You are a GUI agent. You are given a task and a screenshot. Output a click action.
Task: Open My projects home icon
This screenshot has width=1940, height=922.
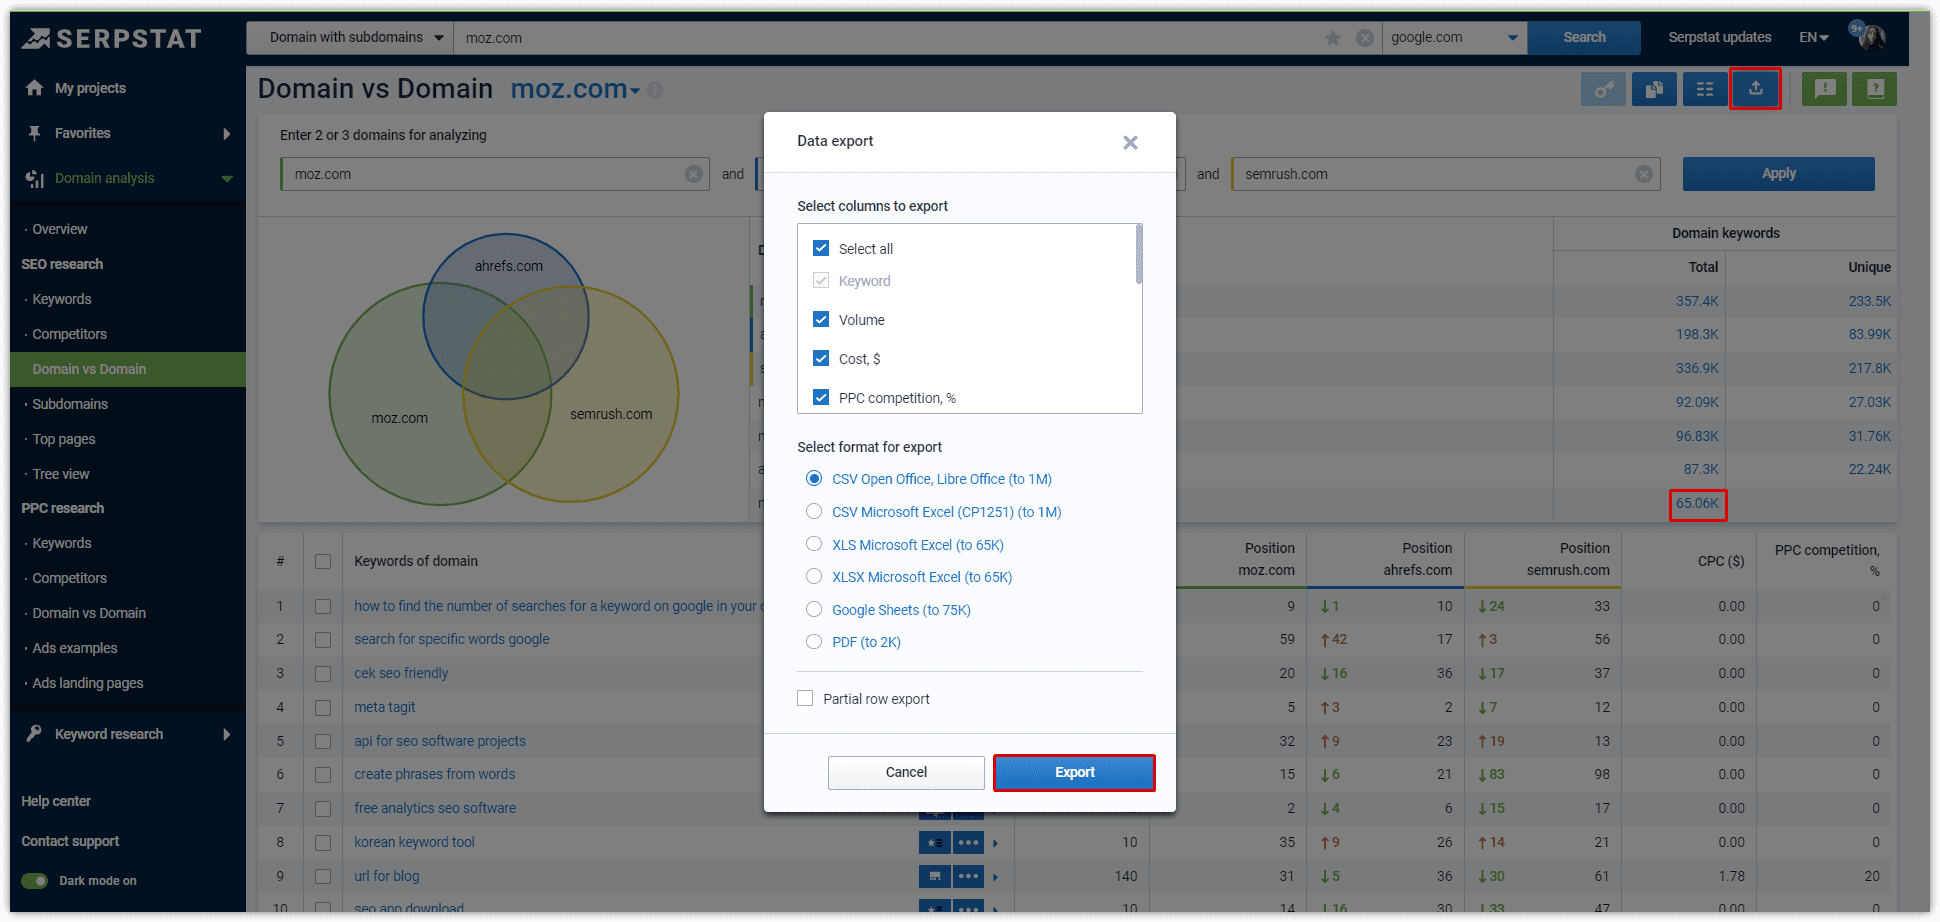pos(34,88)
